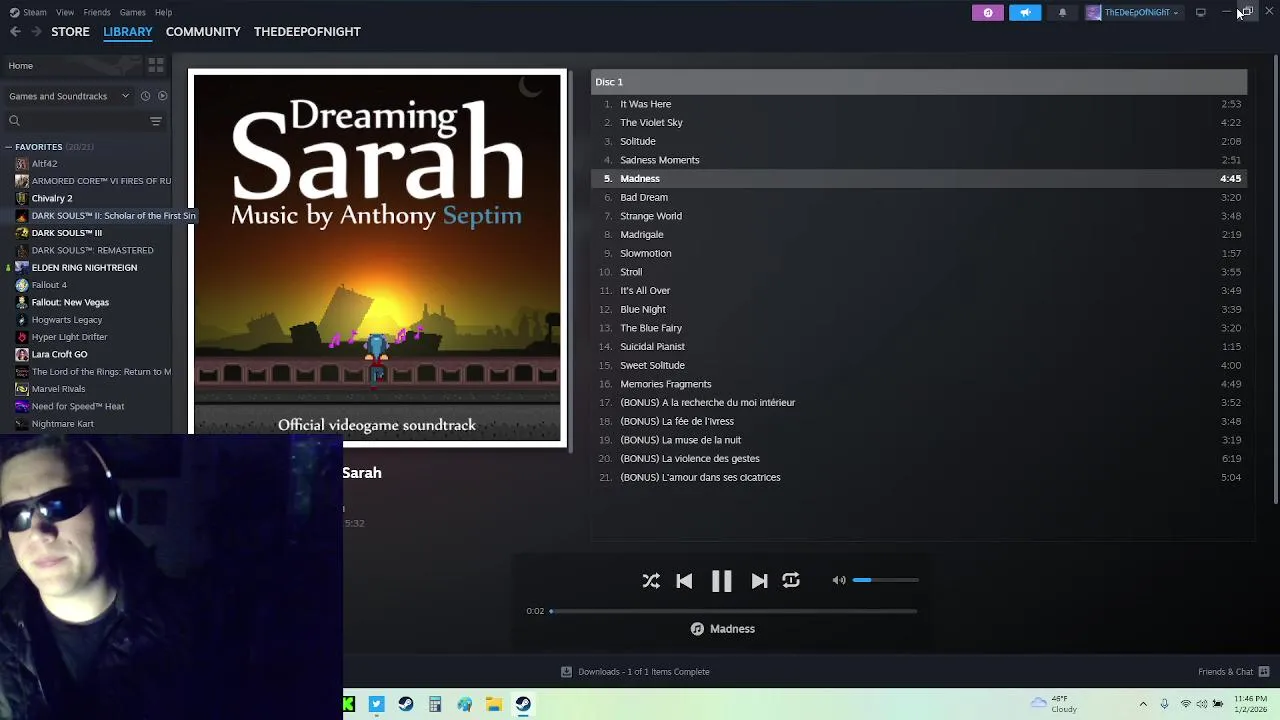Open the collections grid view icon

(156, 66)
